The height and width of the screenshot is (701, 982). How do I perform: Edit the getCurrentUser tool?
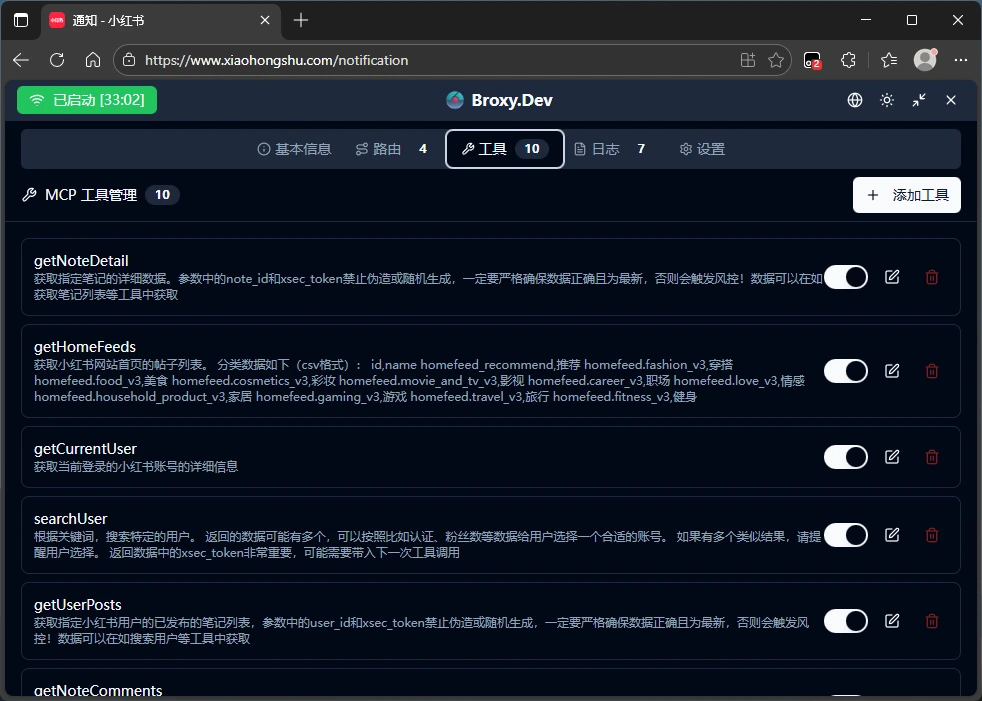(x=892, y=457)
